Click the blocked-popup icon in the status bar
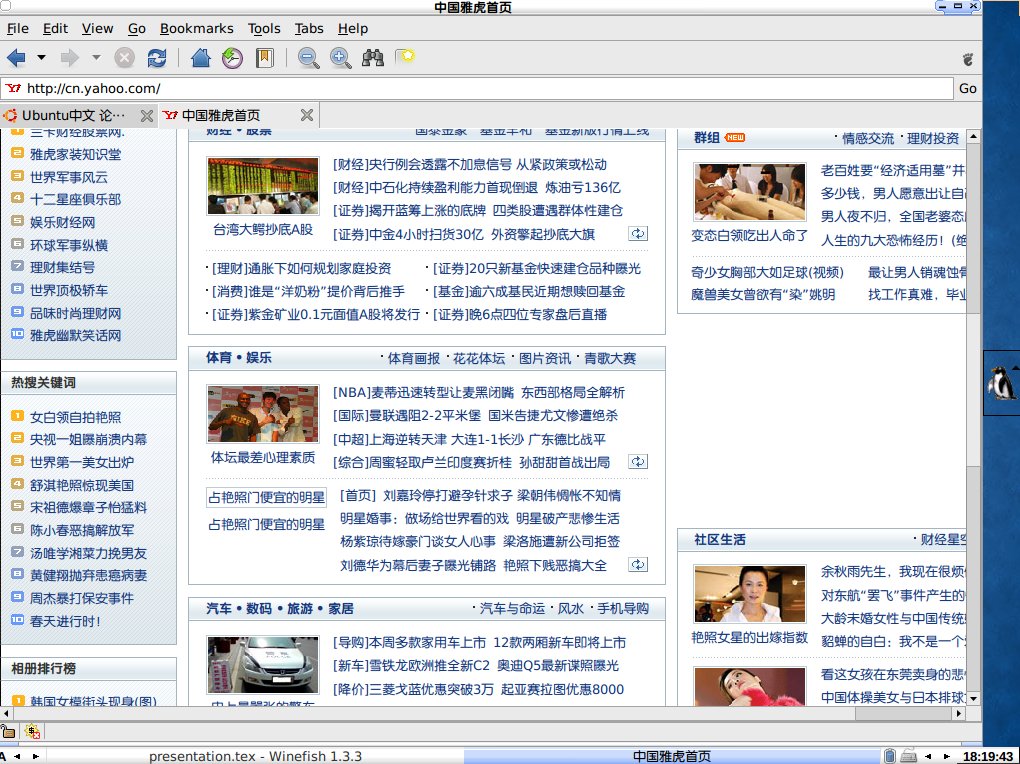The width and height of the screenshot is (1020, 764). tap(32, 731)
